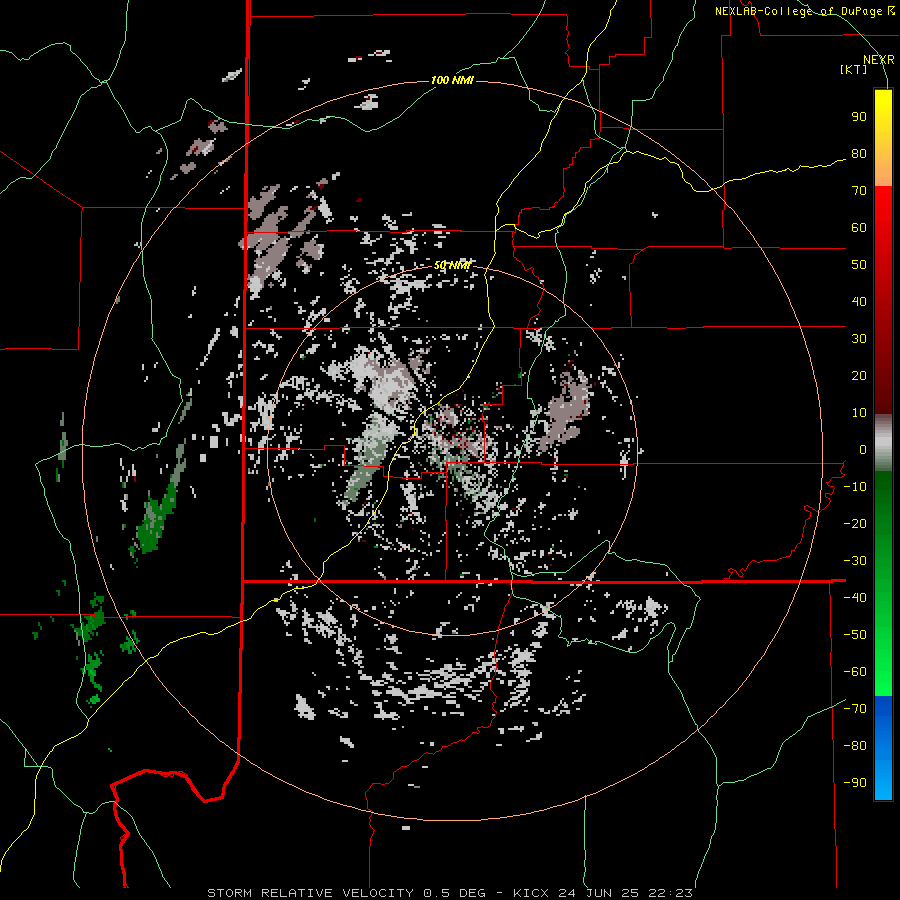The height and width of the screenshot is (900, 900).
Task: Click the -20 value on the velocity scale
Action: pos(855,524)
